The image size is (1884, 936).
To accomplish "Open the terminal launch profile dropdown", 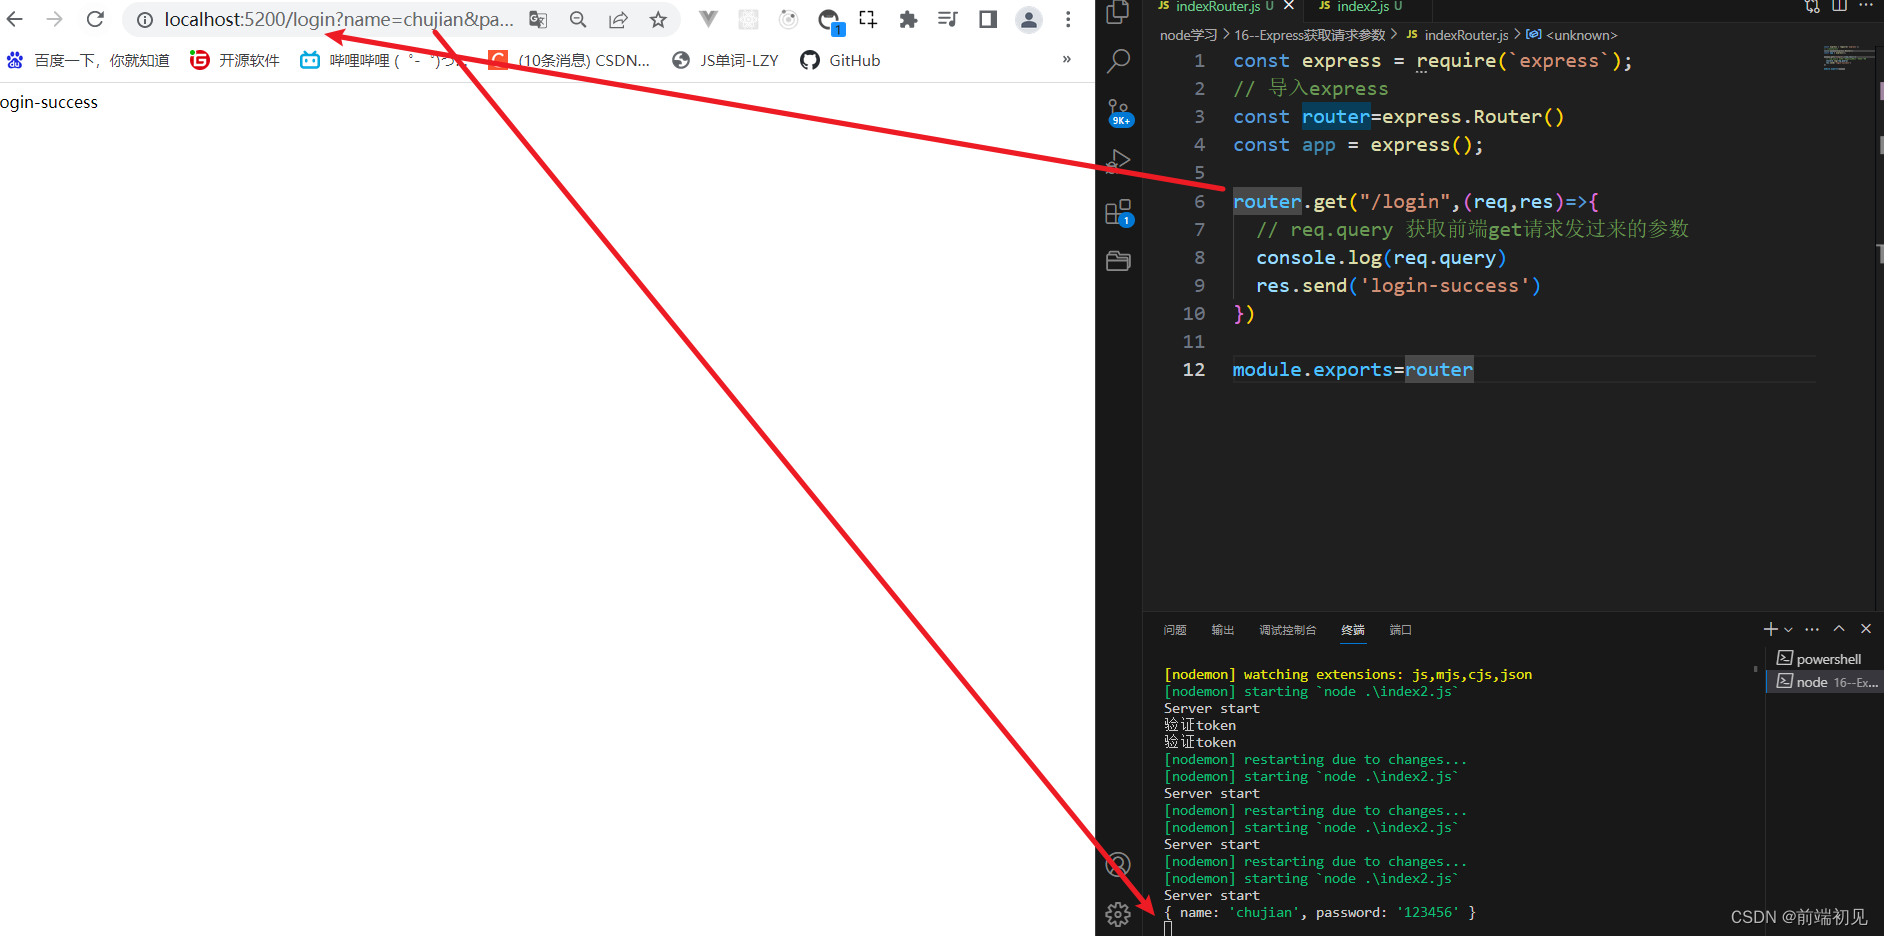I will click(1788, 629).
